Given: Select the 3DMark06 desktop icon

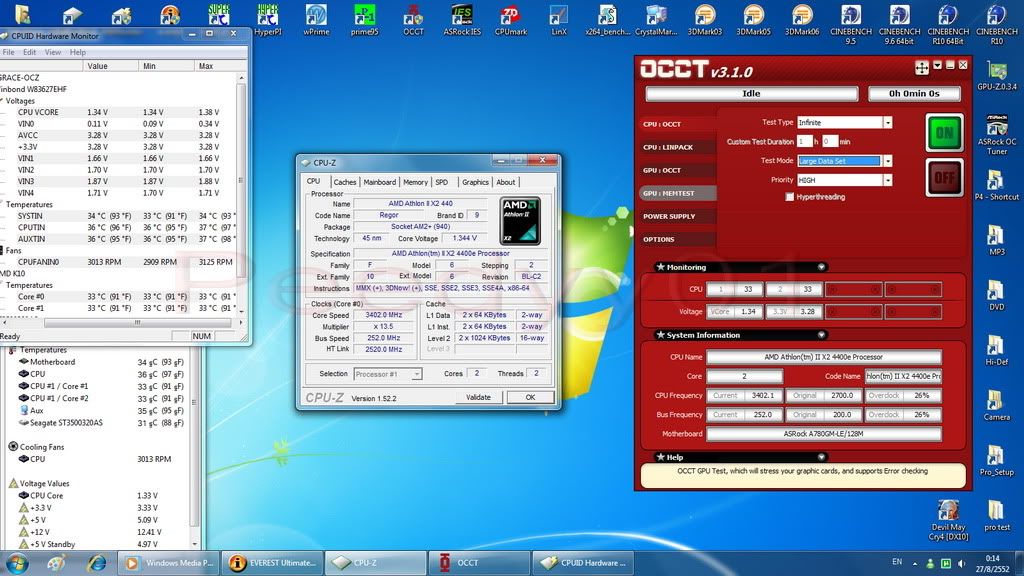Looking at the screenshot, I should 802,20.
